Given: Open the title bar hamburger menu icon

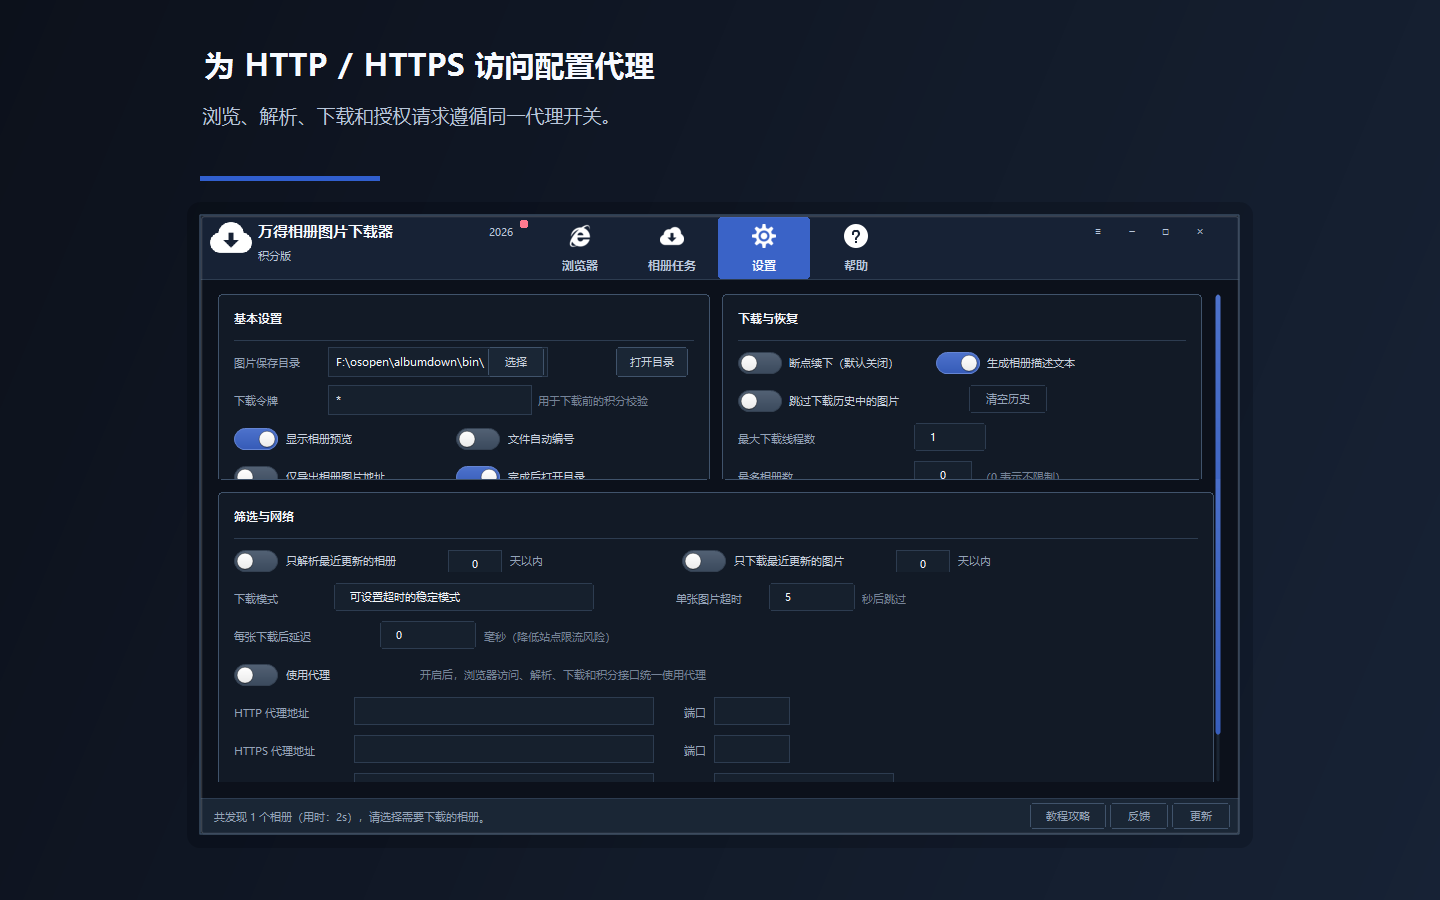Looking at the screenshot, I should 1098,231.
